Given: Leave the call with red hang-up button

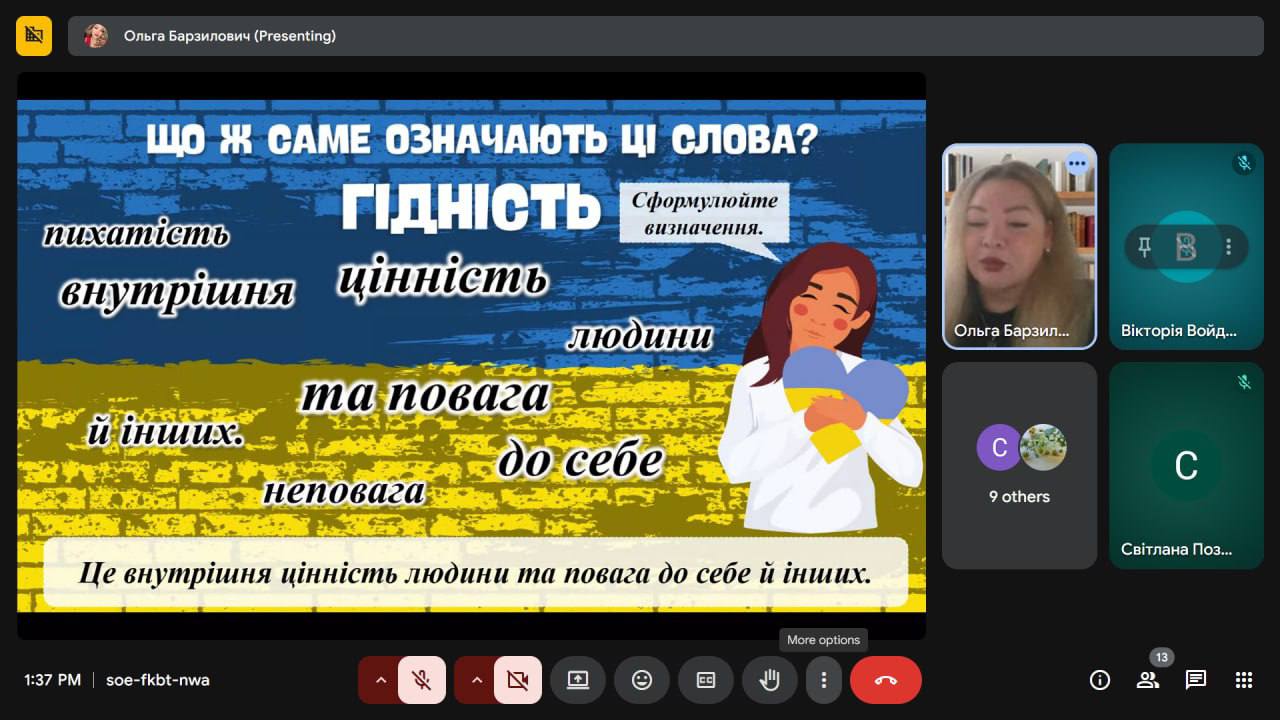Looking at the screenshot, I should 885,680.
